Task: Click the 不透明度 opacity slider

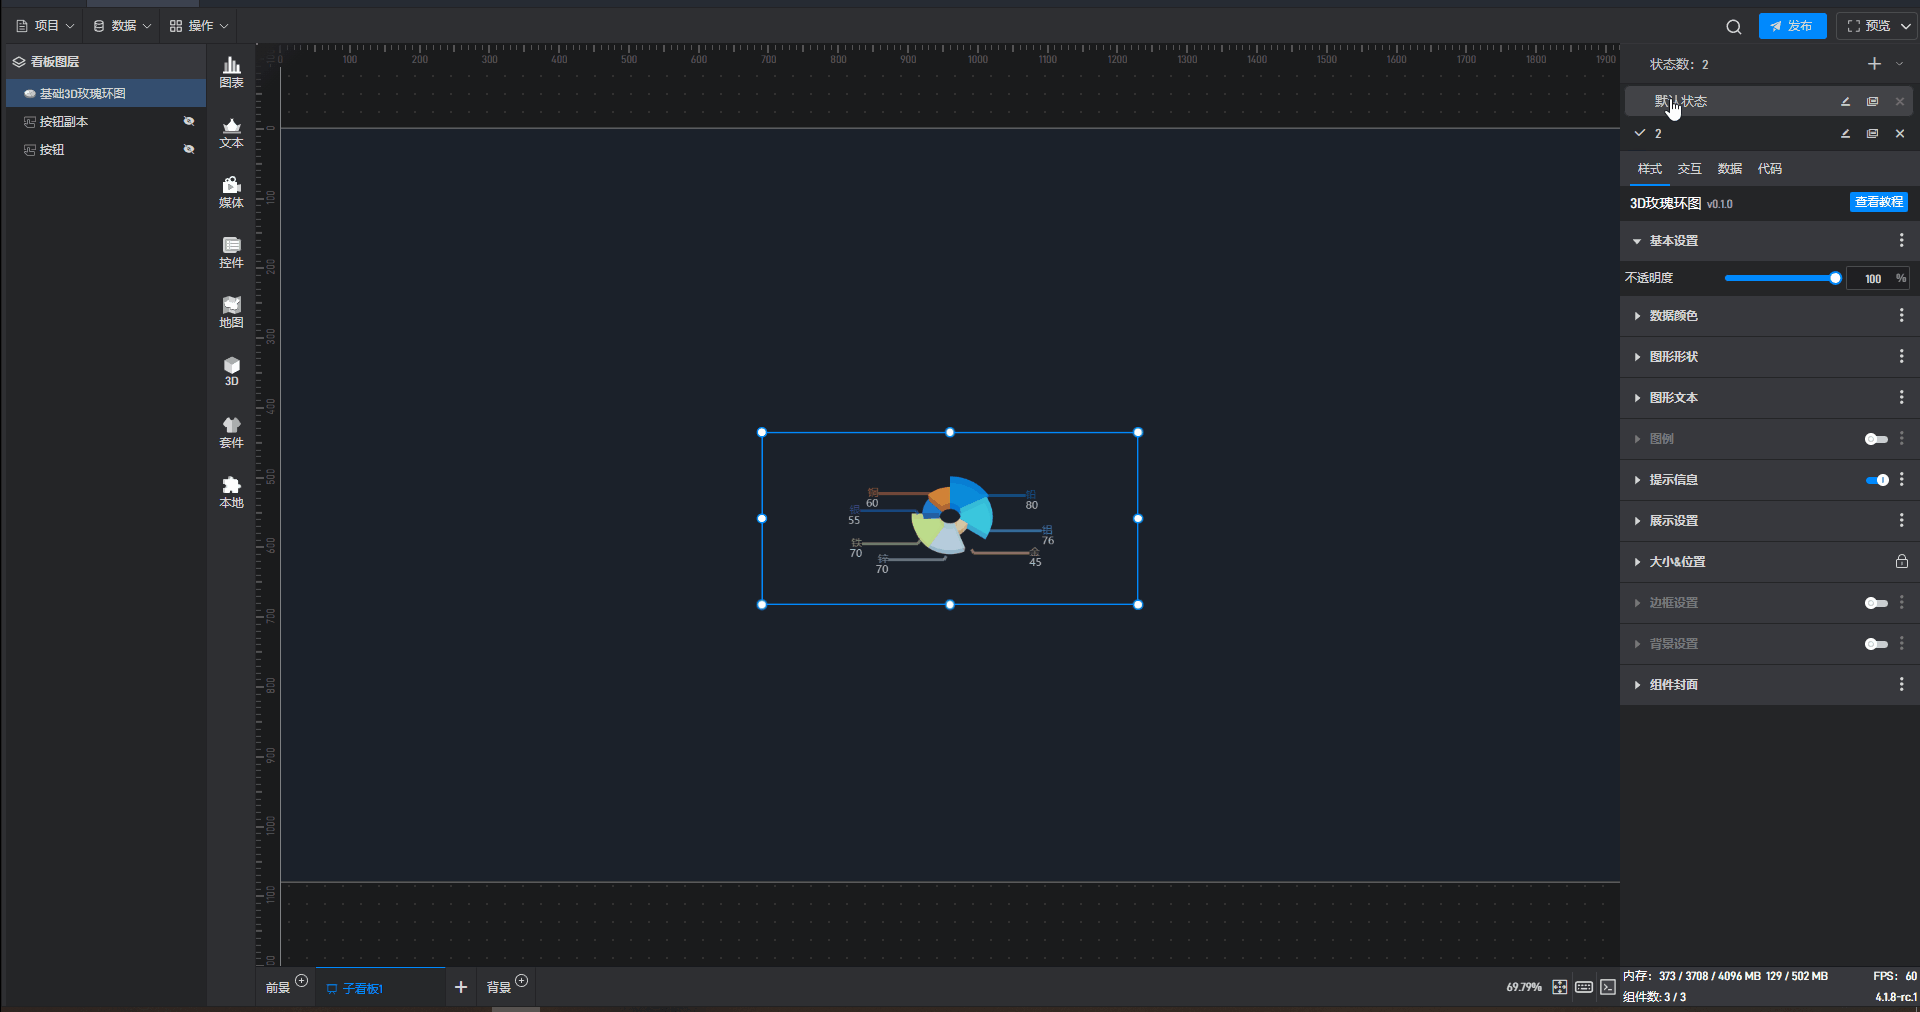Action: coord(1780,278)
